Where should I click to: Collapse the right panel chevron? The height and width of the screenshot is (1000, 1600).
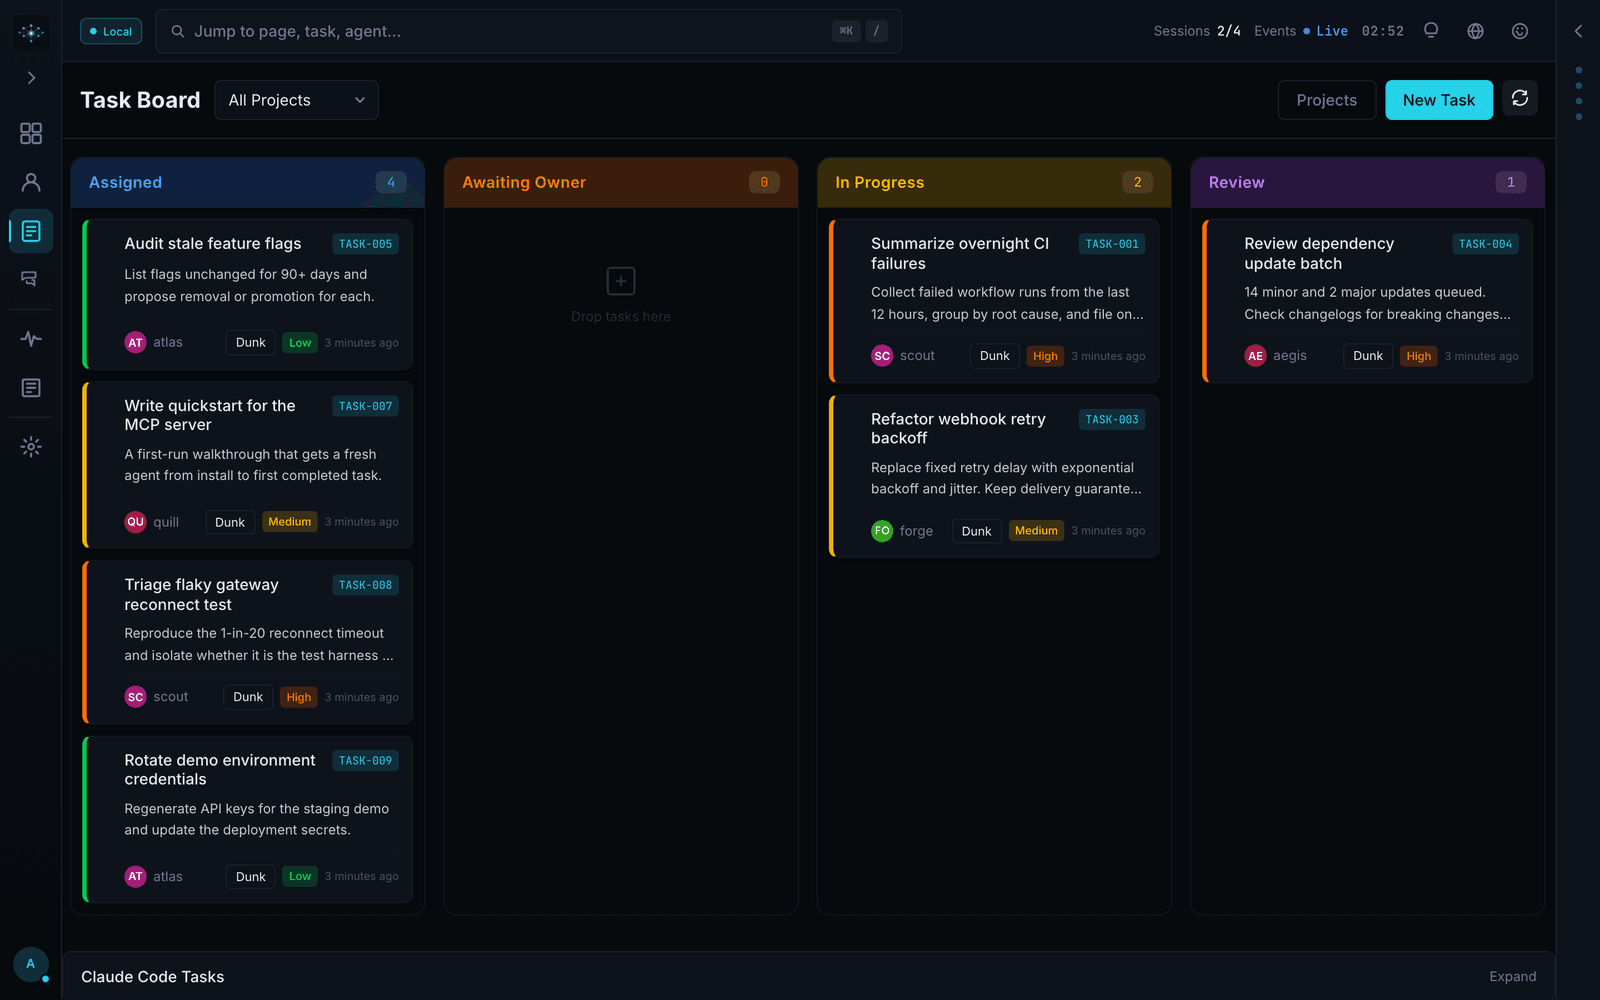click(x=1578, y=31)
